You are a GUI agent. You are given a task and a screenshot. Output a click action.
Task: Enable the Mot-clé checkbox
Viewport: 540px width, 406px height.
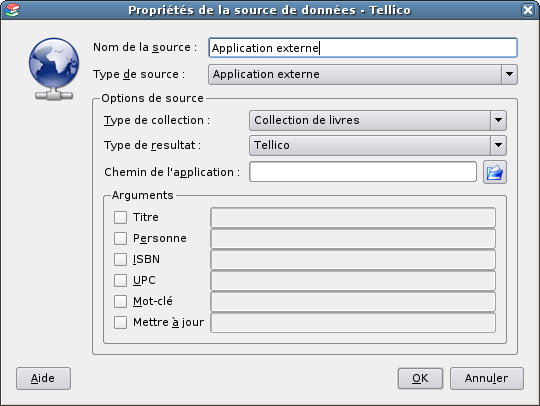pyautogui.click(x=121, y=301)
